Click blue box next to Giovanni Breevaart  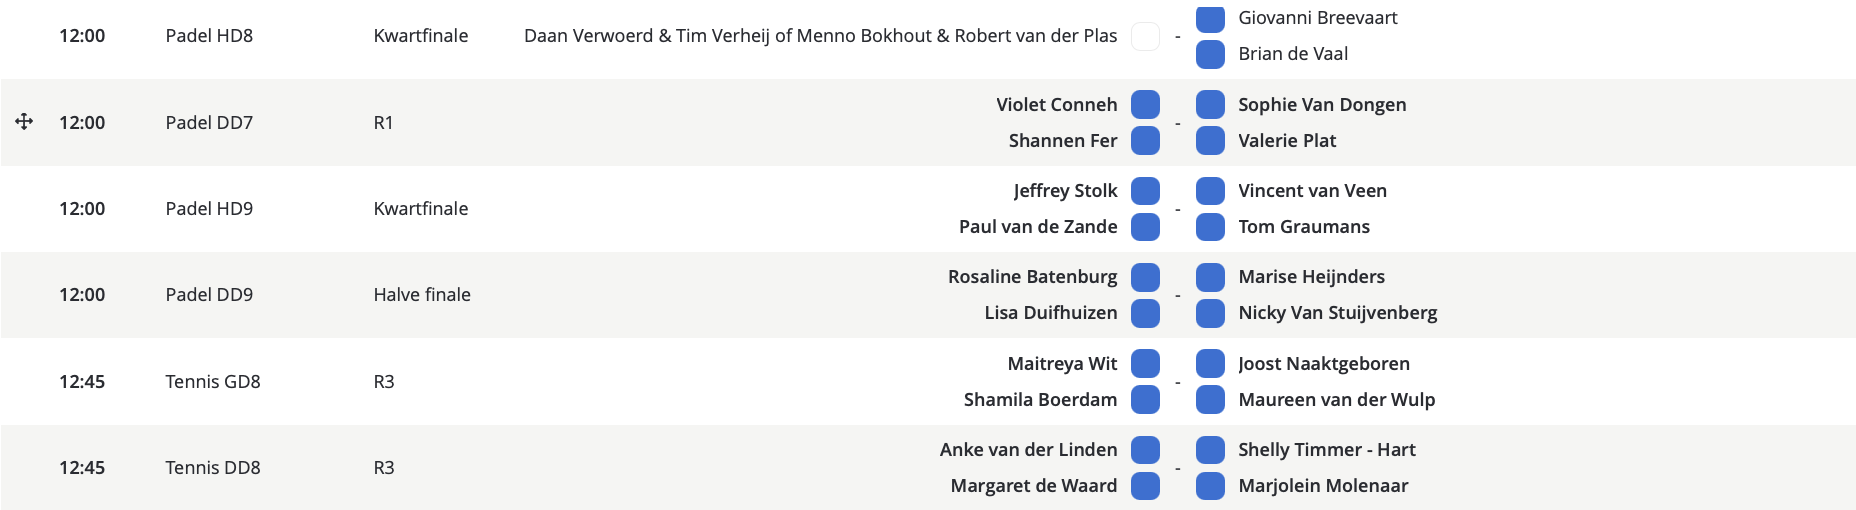pos(1210,18)
